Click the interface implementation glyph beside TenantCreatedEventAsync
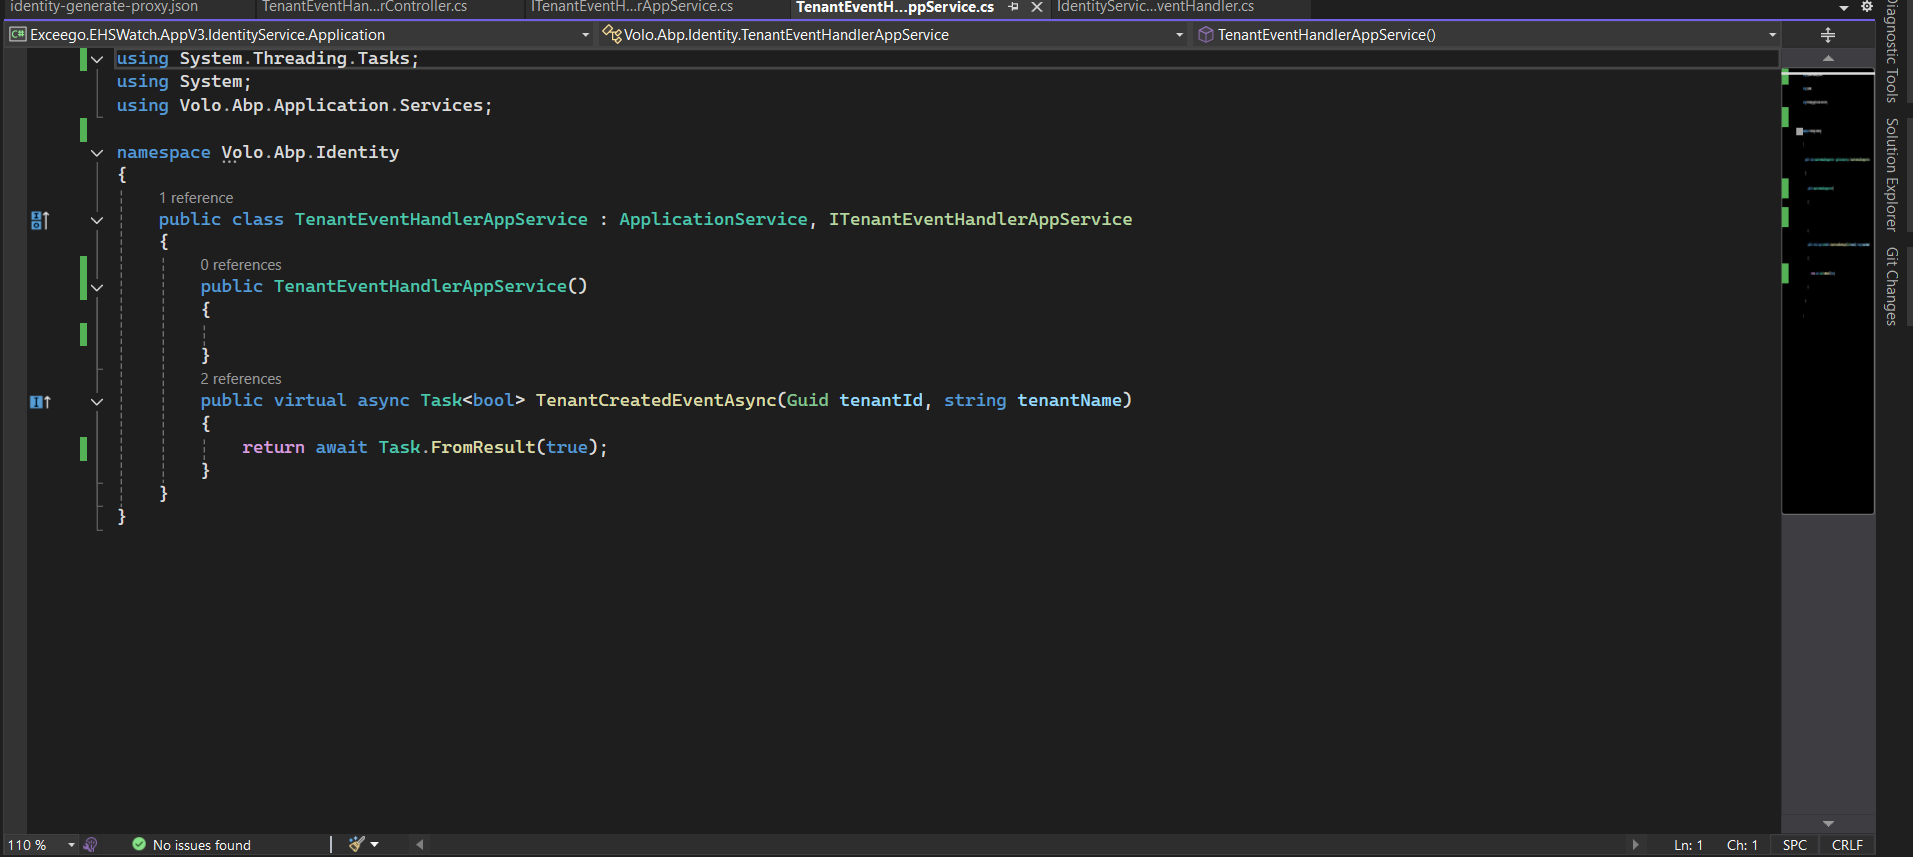 tap(39, 402)
